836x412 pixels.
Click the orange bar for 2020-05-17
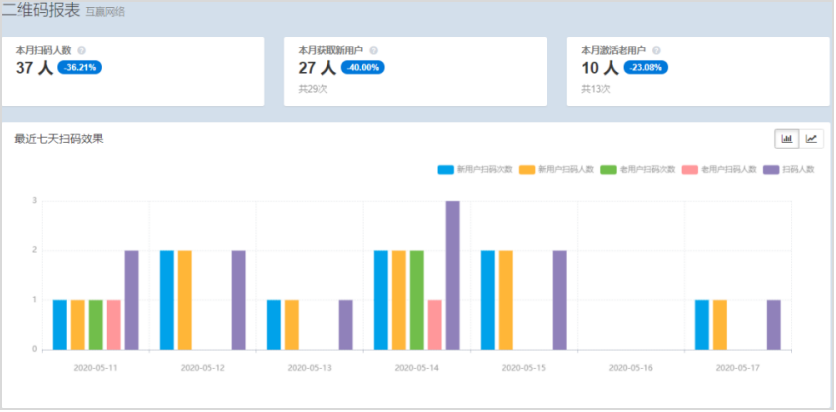(x=720, y=325)
